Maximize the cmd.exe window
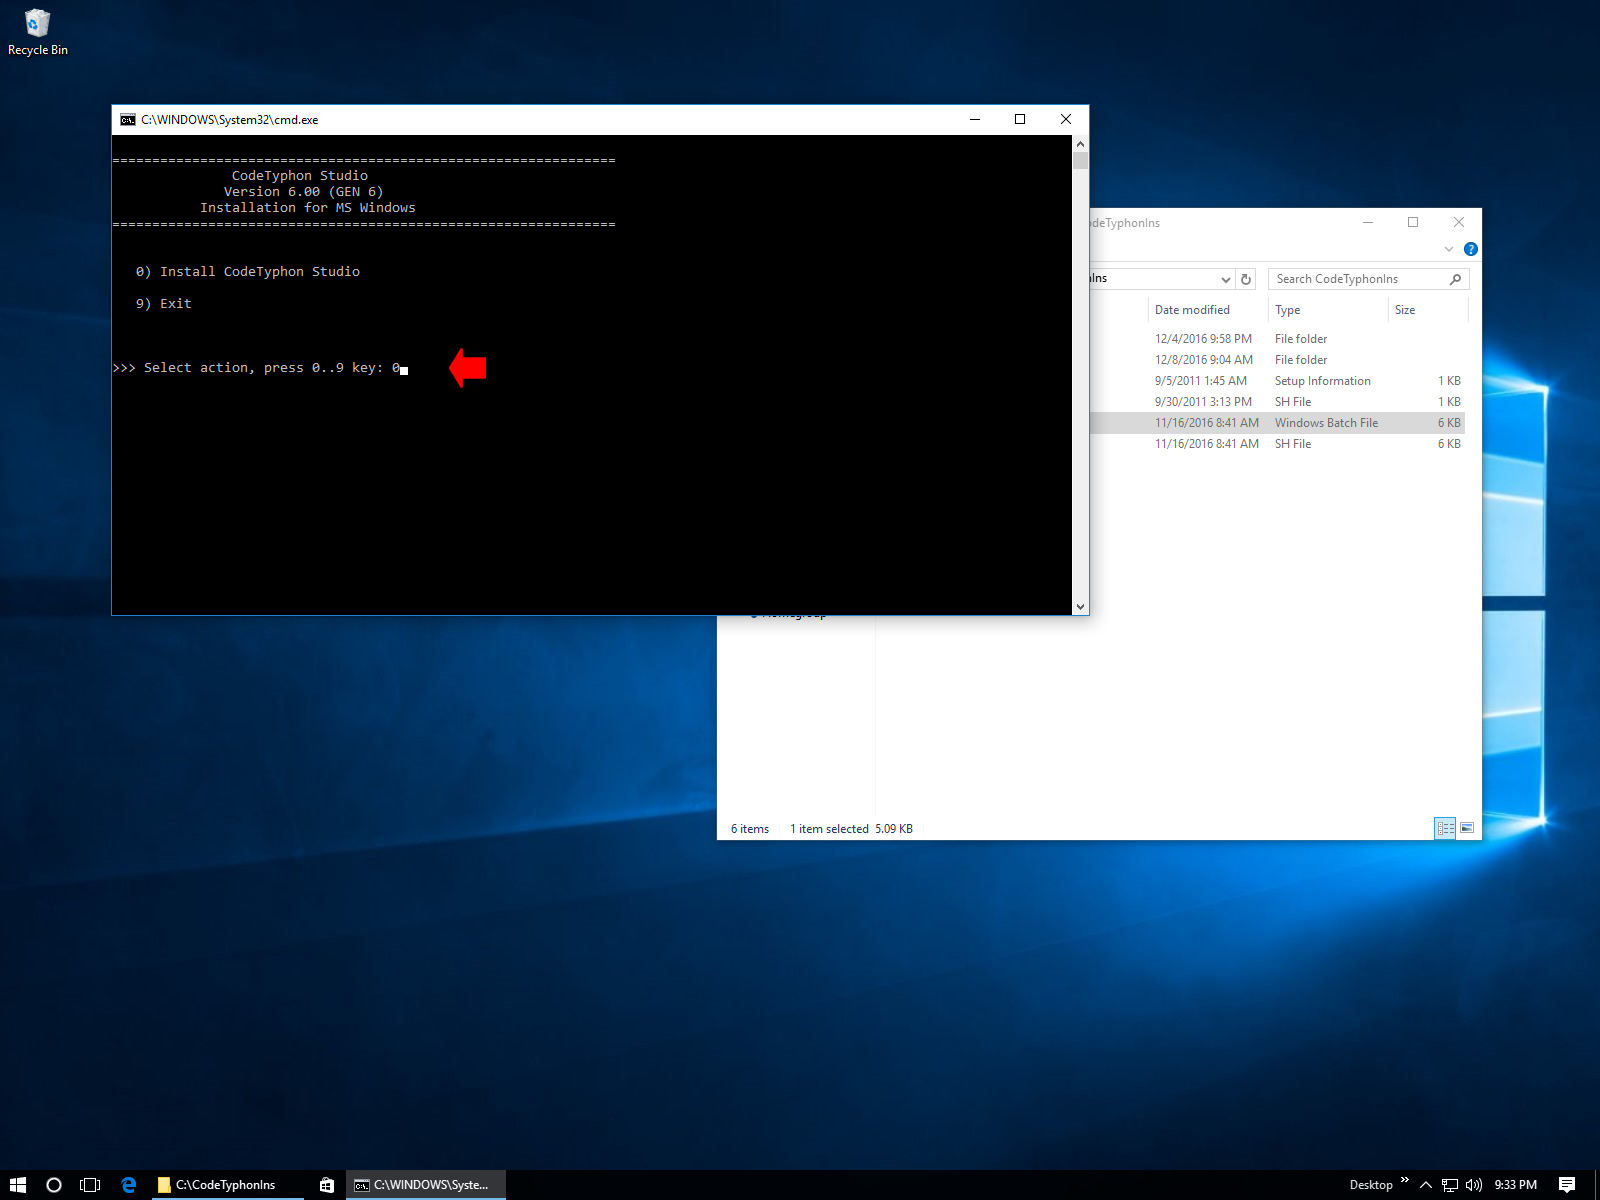 (x=1020, y=119)
